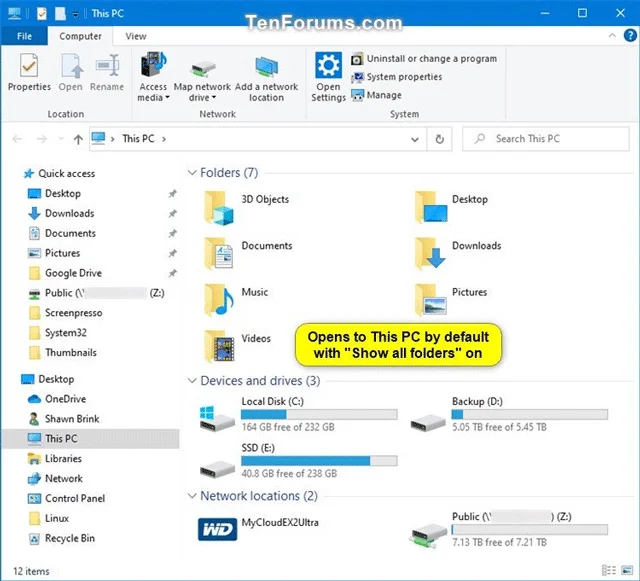Viewport: 640px width, 581px height.
Task: Select Desktop folder in main pane
Action: pos(451,208)
